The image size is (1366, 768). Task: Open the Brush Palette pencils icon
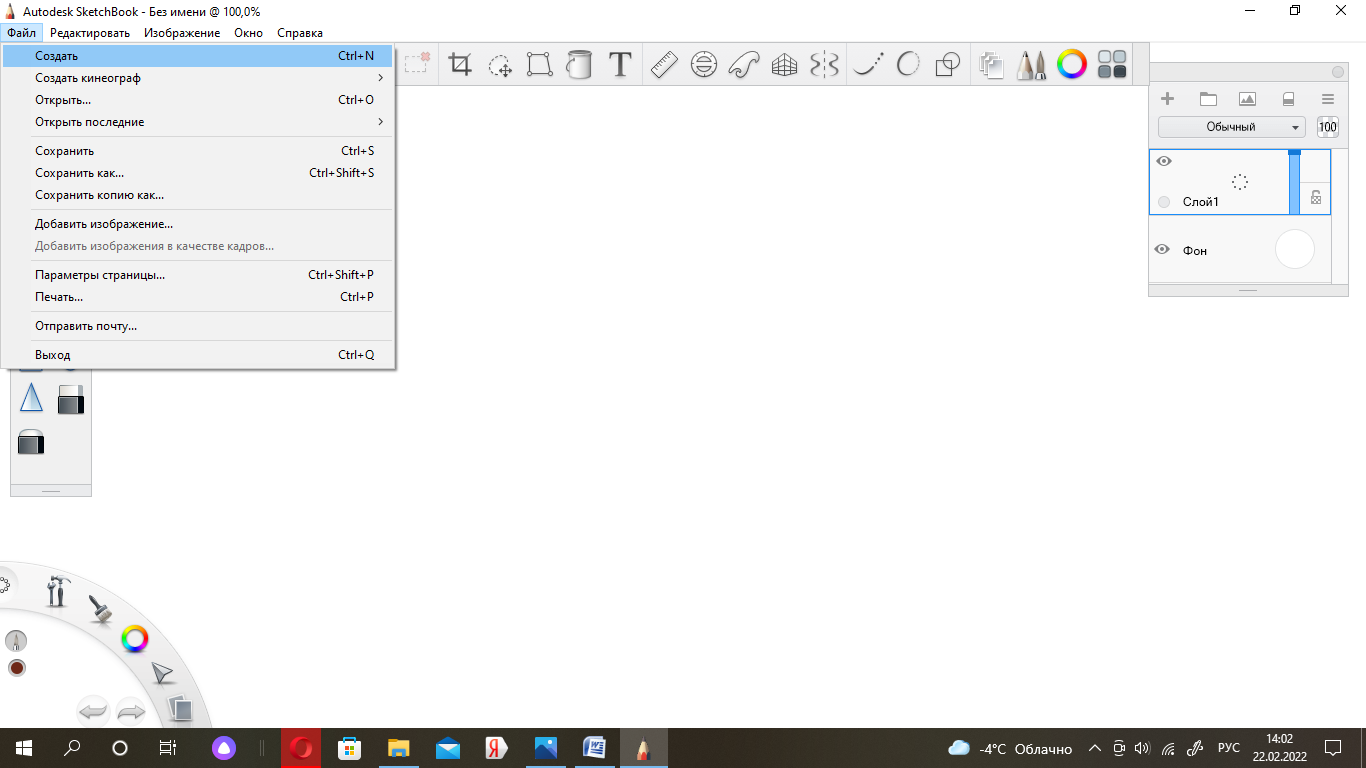pos(1031,65)
